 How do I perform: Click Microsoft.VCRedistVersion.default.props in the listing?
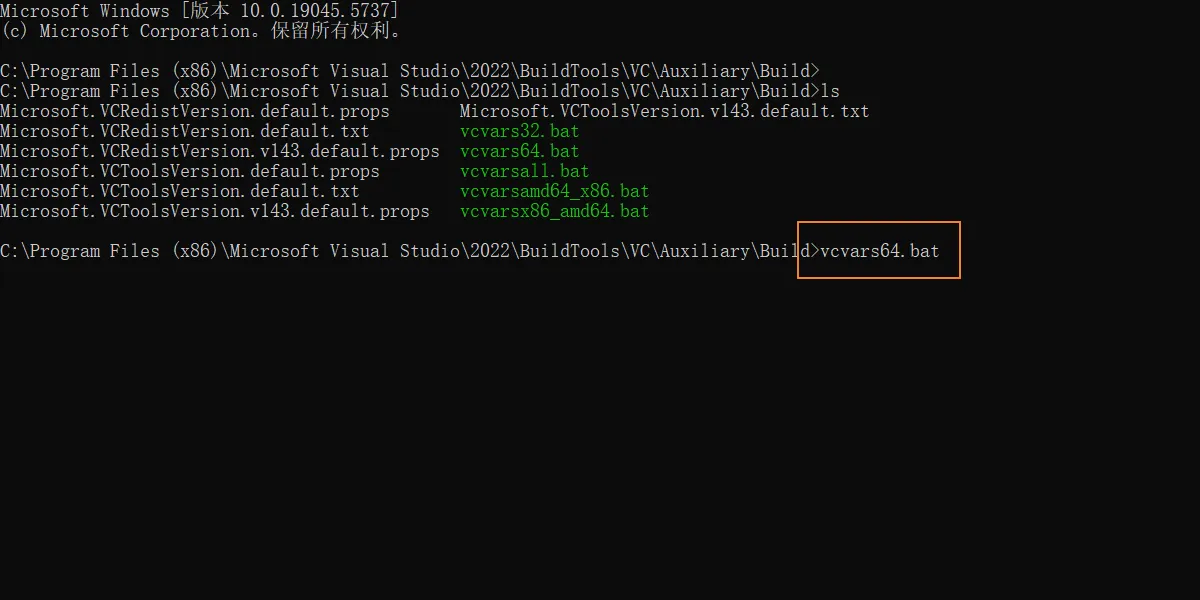tap(195, 111)
